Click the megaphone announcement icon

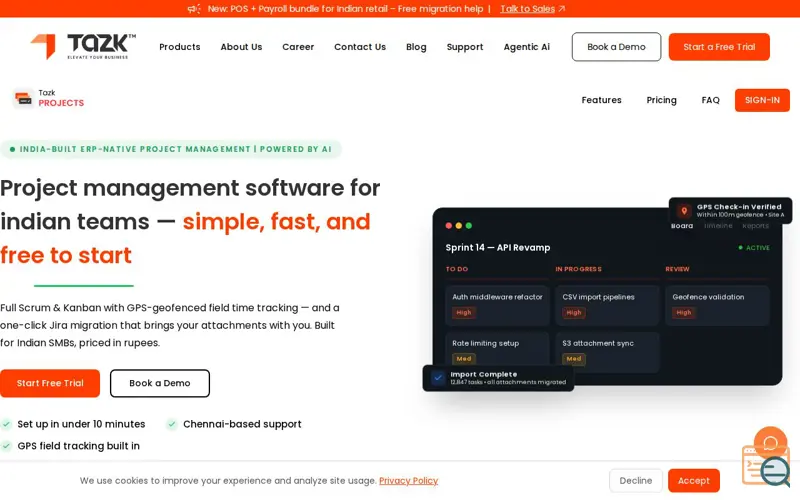[194, 9]
